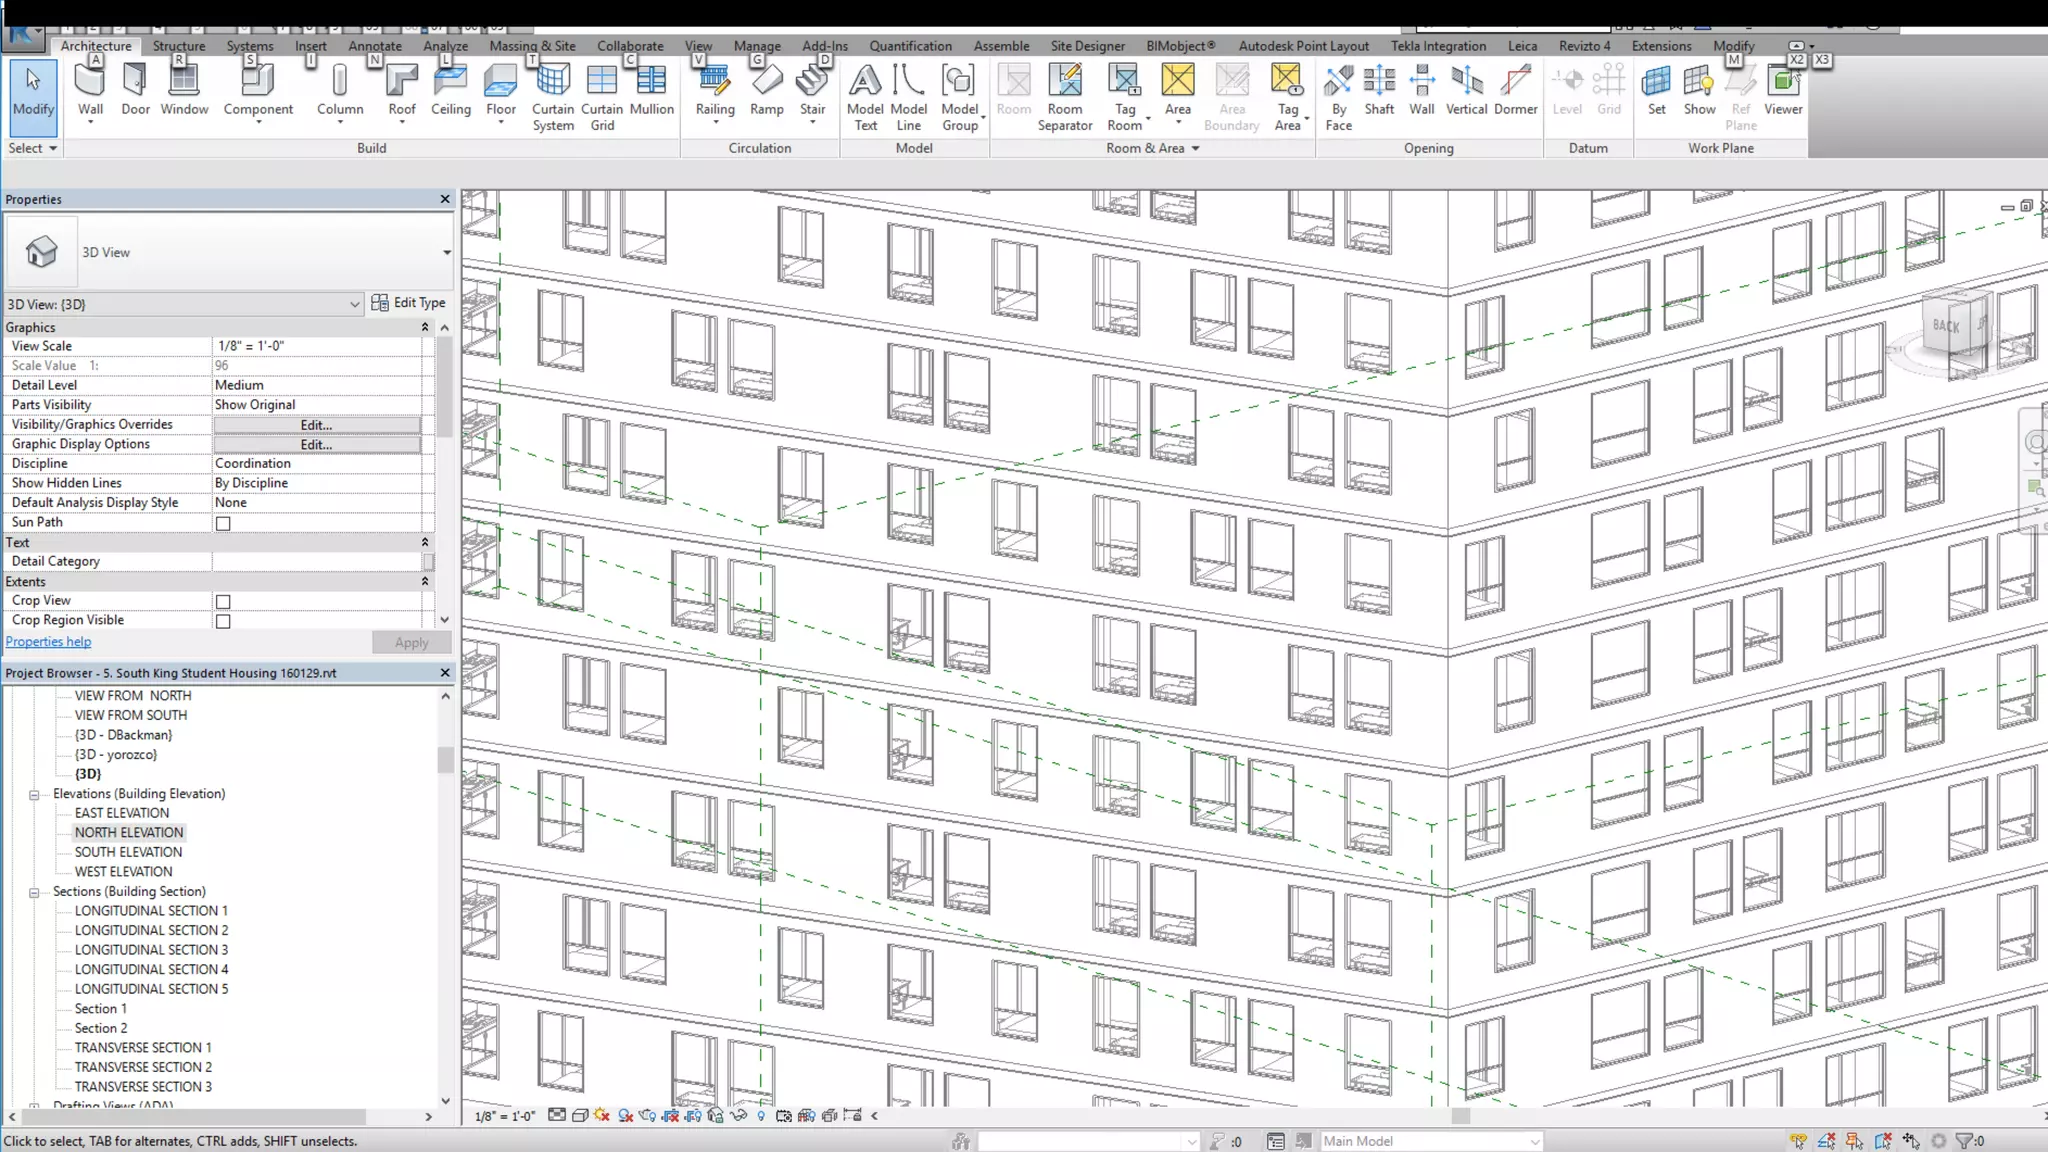Open the 3D View instance dropdown
This screenshot has height=1152, width=2048.
point(354,304)
